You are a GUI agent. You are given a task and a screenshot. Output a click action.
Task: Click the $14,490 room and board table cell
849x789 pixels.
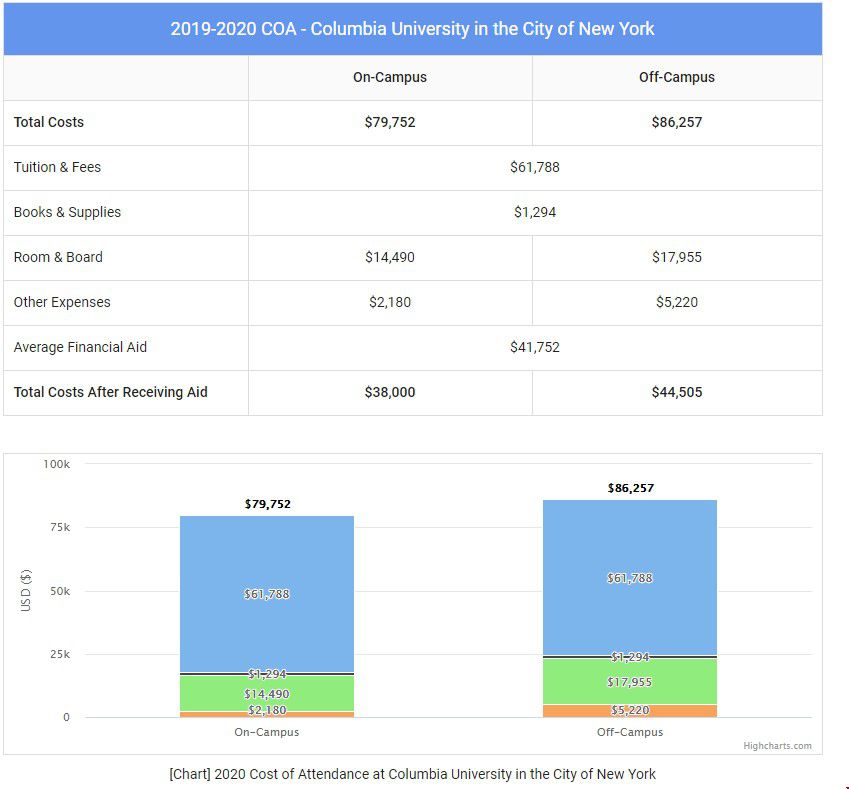390,257
